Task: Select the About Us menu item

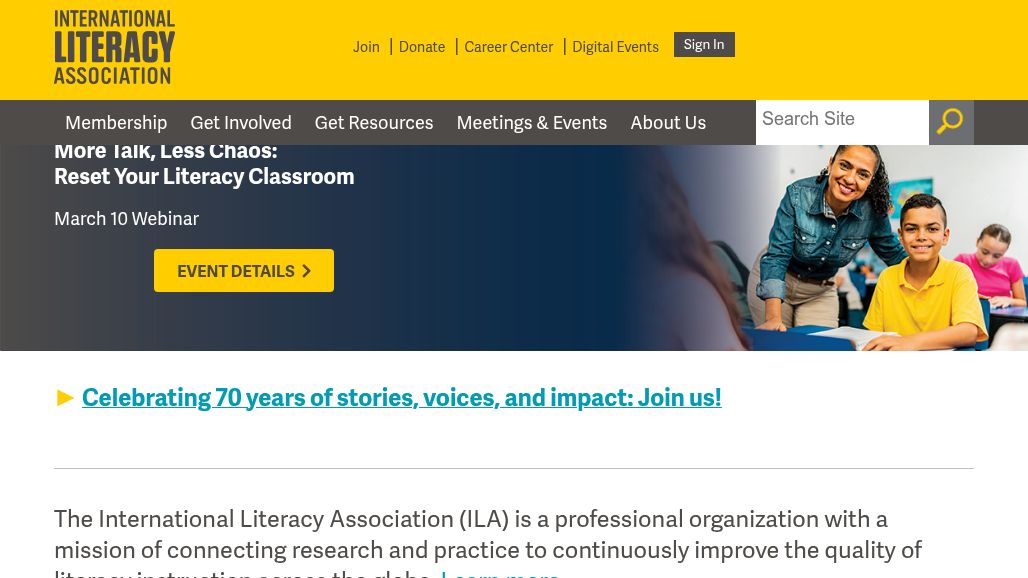Action: point(668,123)
